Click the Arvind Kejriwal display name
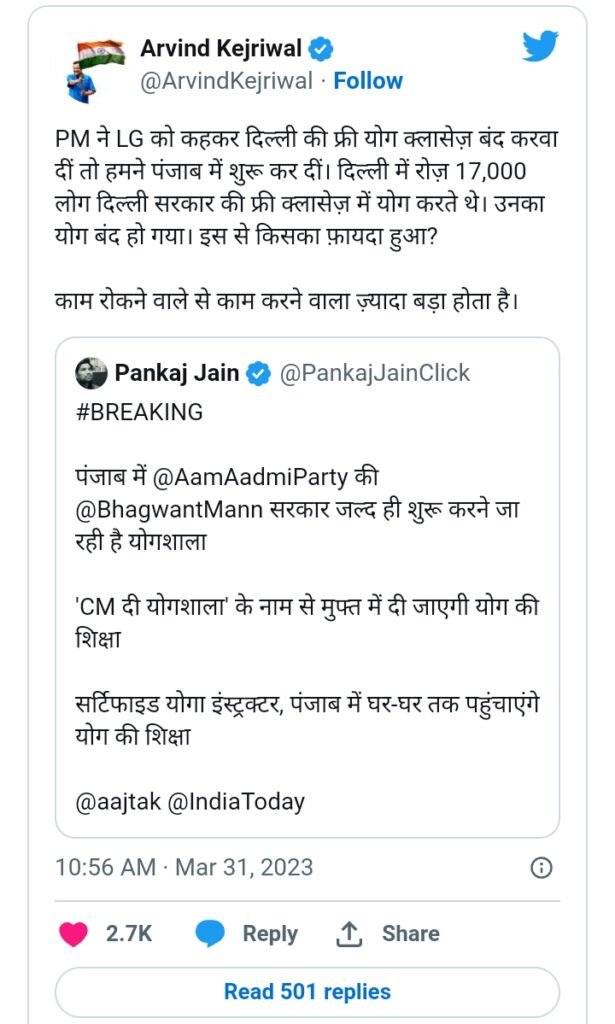The image size is (615, 1024). pyautogui.click(x=221, y=48)
